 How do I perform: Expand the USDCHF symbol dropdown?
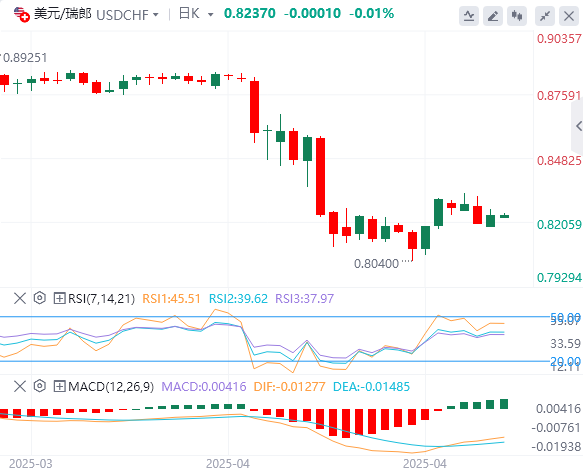pyautogui.click(x=156, y=15)
